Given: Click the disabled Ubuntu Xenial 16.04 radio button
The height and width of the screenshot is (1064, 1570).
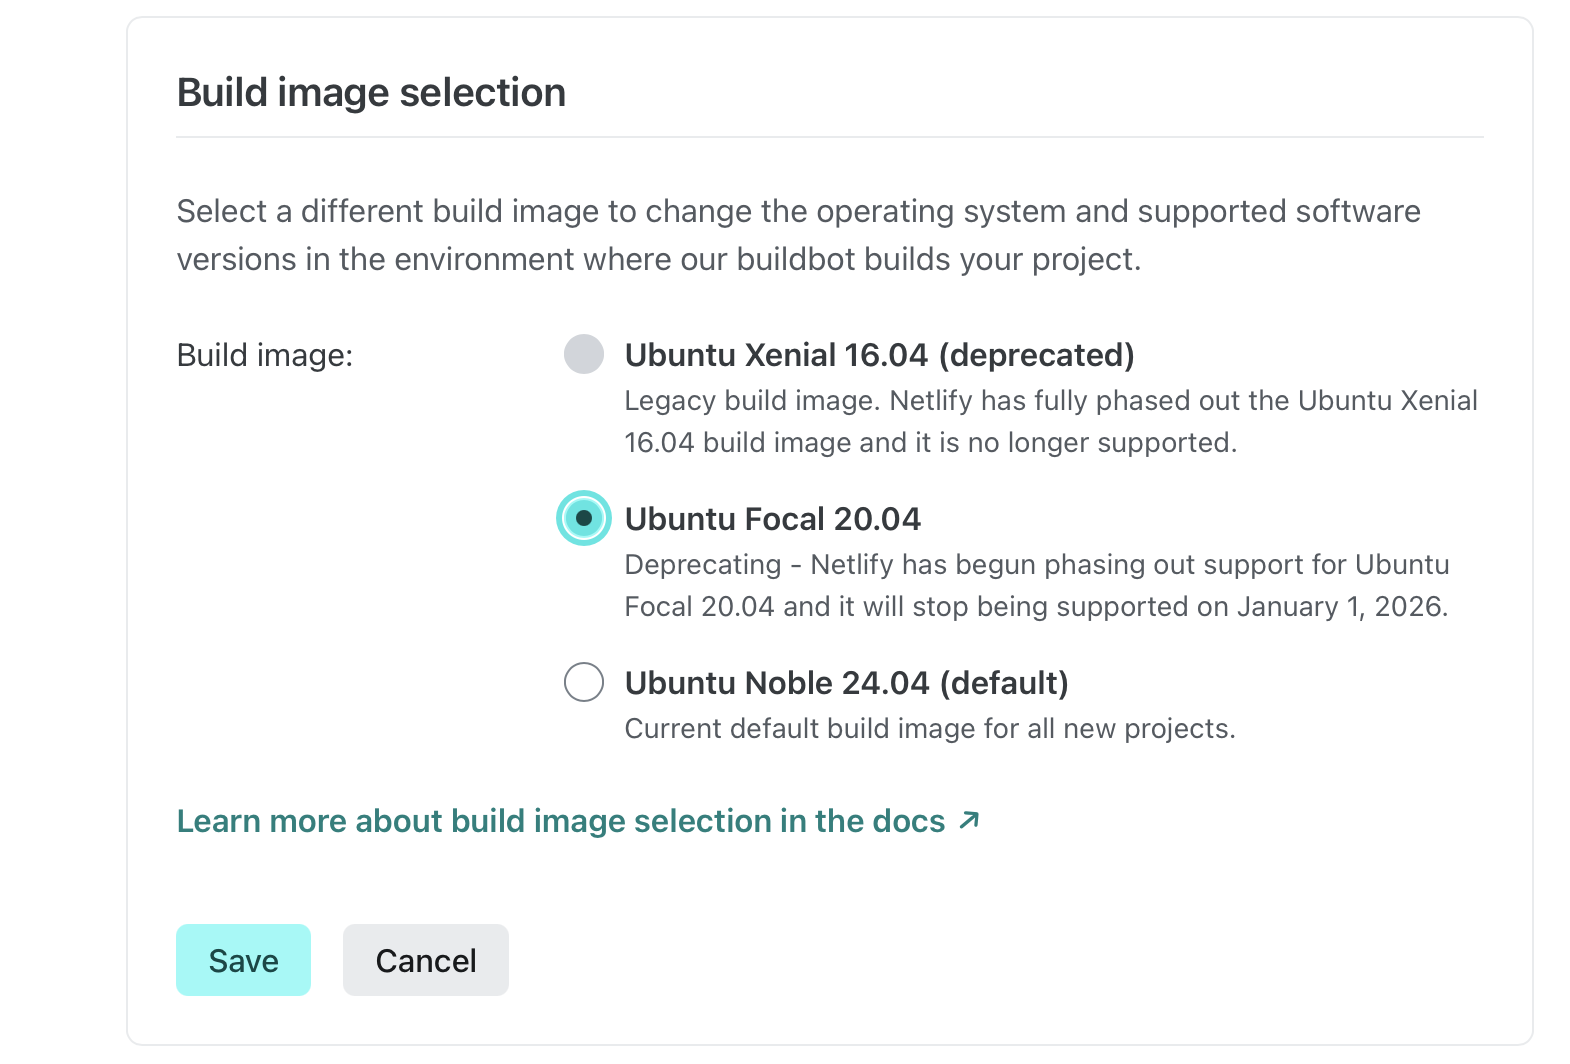Looking at the screenshot, I should [x=584, y=354].
